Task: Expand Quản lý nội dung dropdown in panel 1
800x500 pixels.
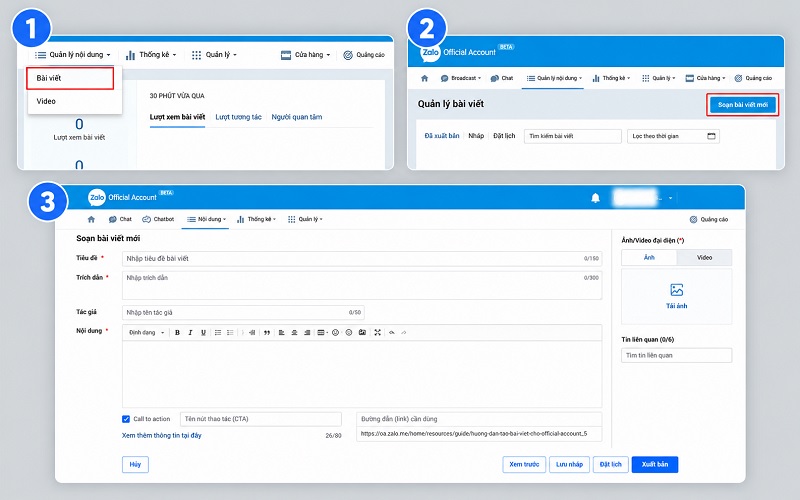Action: [x=72, y=55]
